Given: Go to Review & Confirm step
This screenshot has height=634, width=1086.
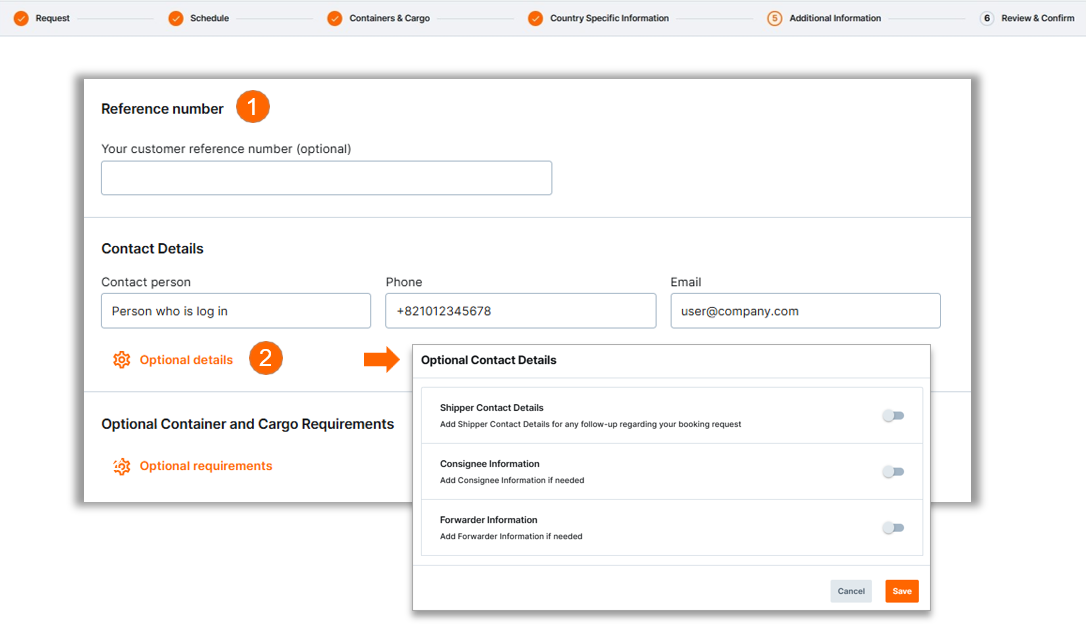Looking at the screenshot, I should pyautogui.click(x=1037, y=18).
